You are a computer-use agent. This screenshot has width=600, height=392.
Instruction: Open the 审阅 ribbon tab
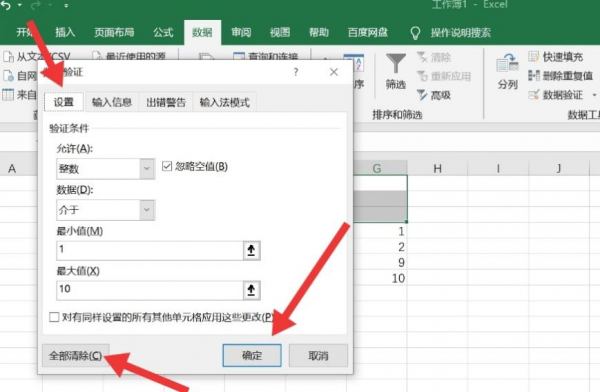[241, 33]
